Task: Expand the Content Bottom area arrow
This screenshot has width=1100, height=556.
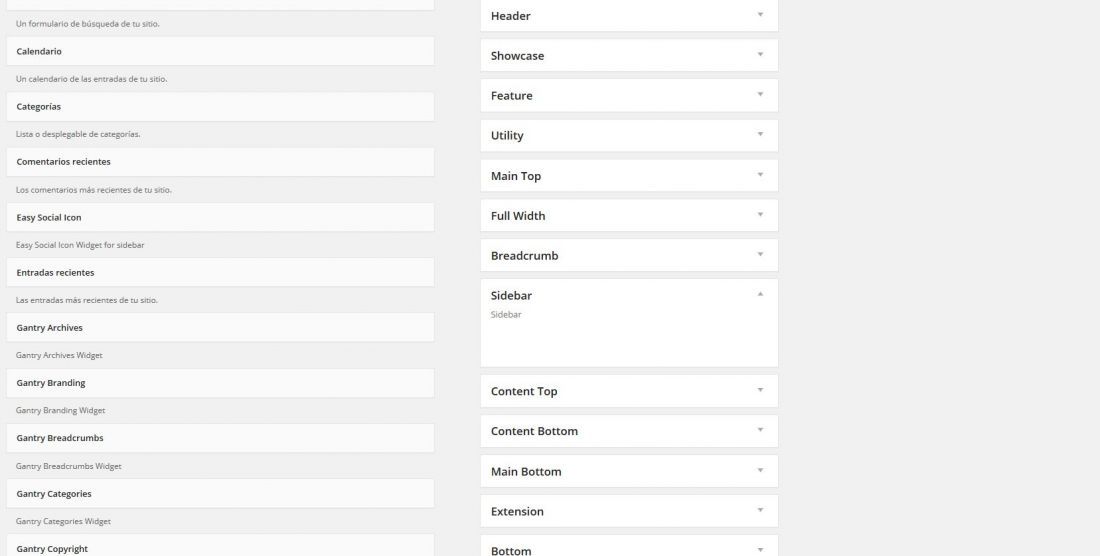Action: click(x=760, y=430)
